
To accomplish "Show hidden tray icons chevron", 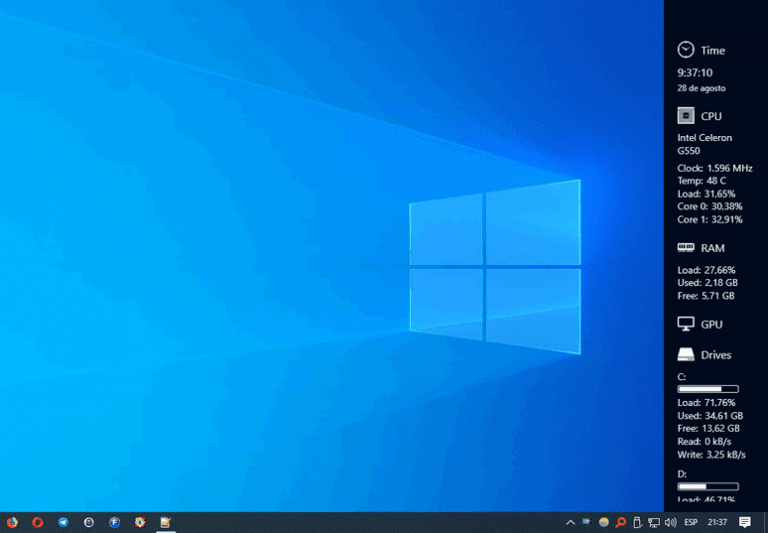I will coord(571,522).
